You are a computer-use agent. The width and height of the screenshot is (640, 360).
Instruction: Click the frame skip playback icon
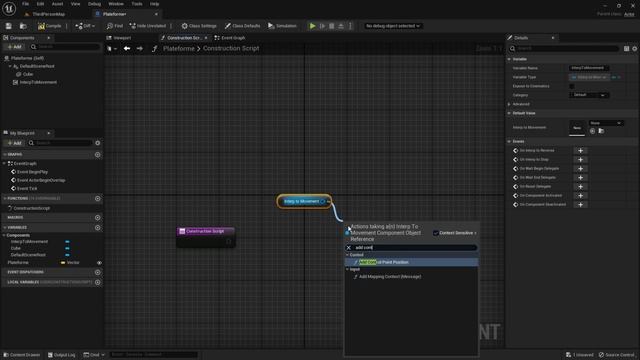coord(322,26)
